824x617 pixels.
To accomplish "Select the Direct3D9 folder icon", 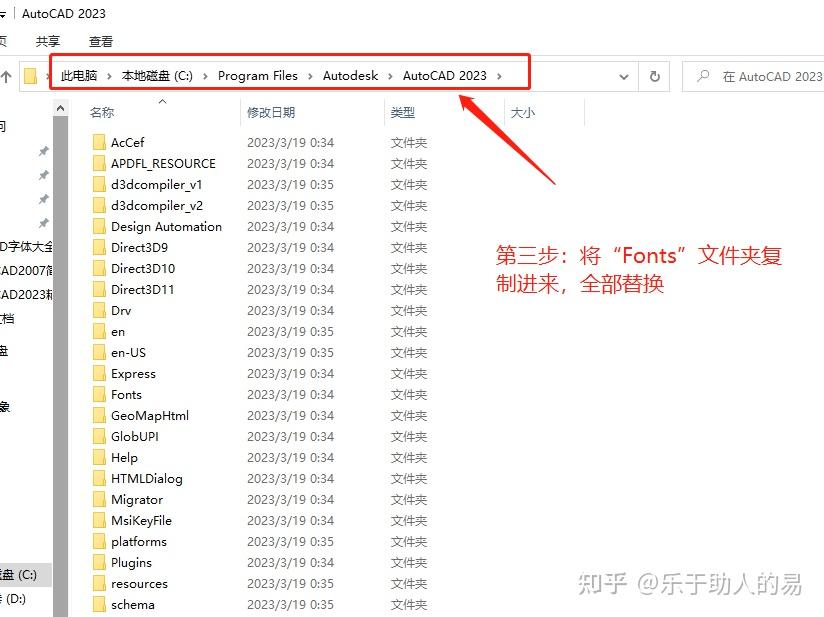I will [x=99, y=248].
